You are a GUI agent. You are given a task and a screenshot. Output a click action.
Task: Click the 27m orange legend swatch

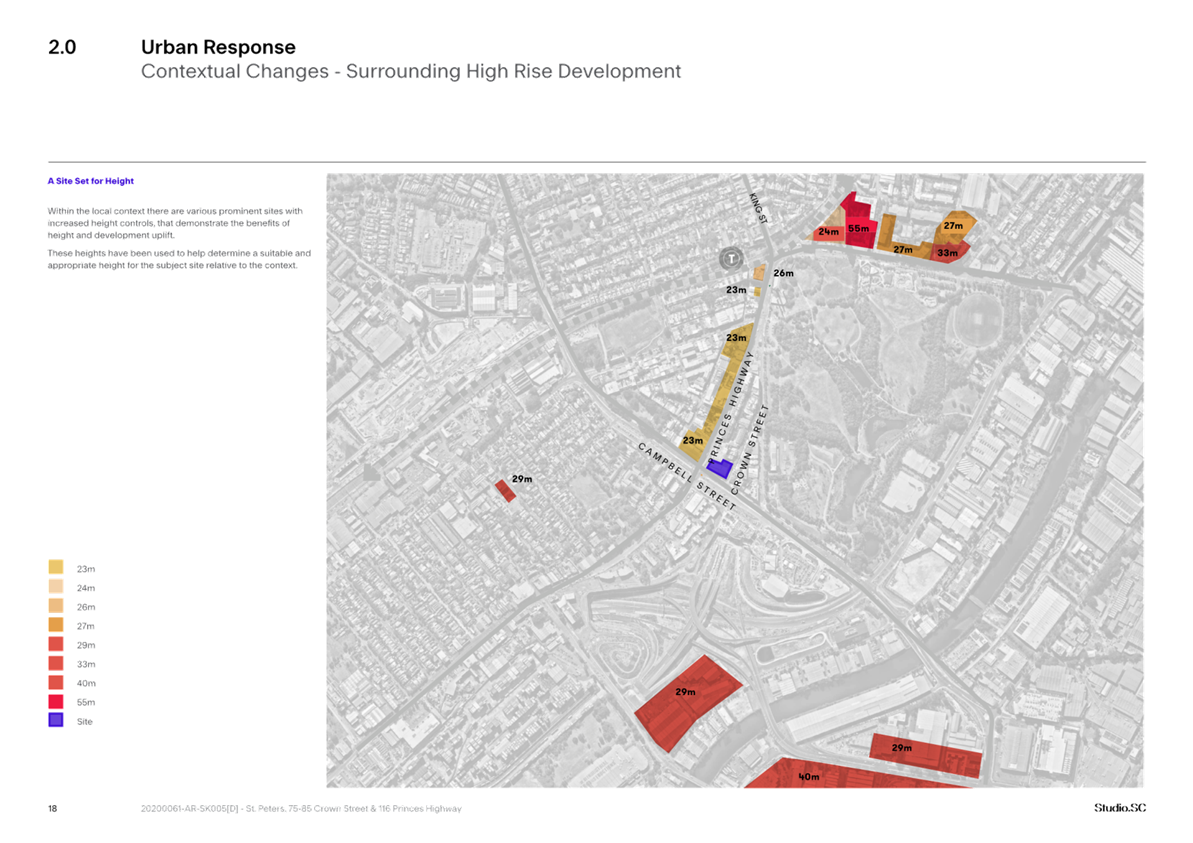[56, 625]
